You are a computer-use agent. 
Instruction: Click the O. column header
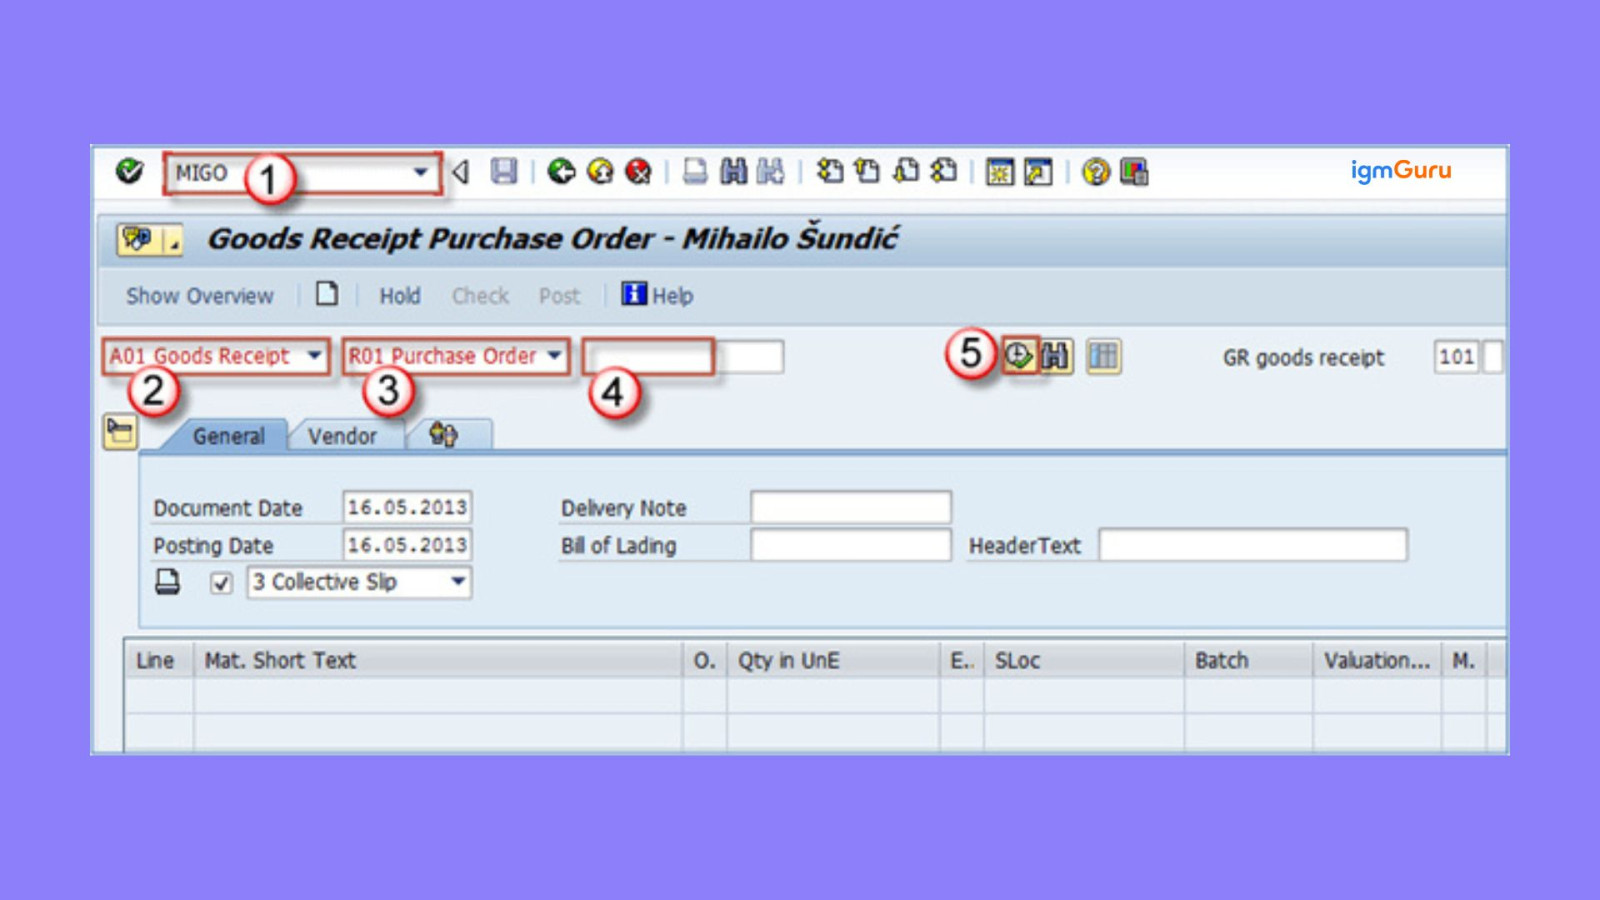(704, 661)
